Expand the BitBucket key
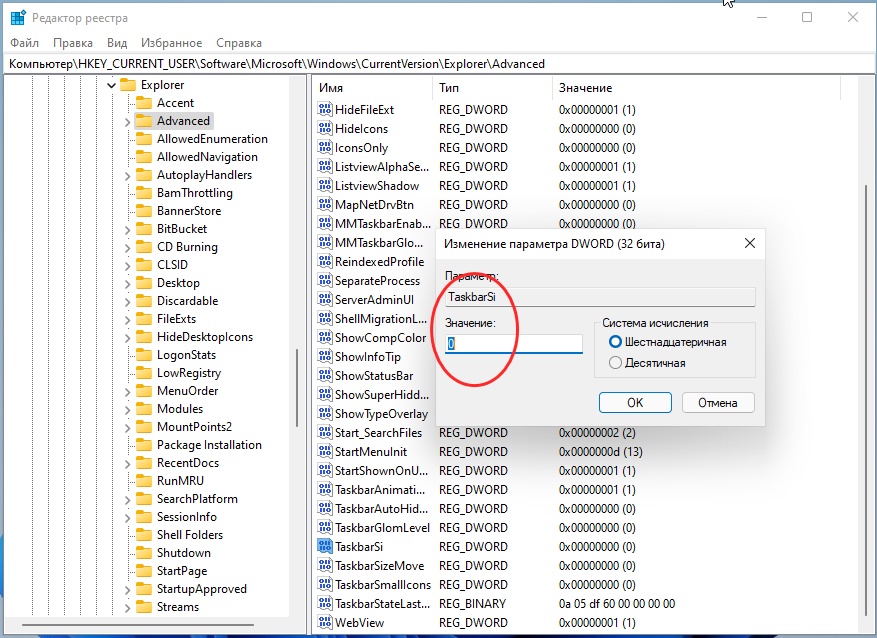This screenshot has height=638, width=877. [127, 230]
